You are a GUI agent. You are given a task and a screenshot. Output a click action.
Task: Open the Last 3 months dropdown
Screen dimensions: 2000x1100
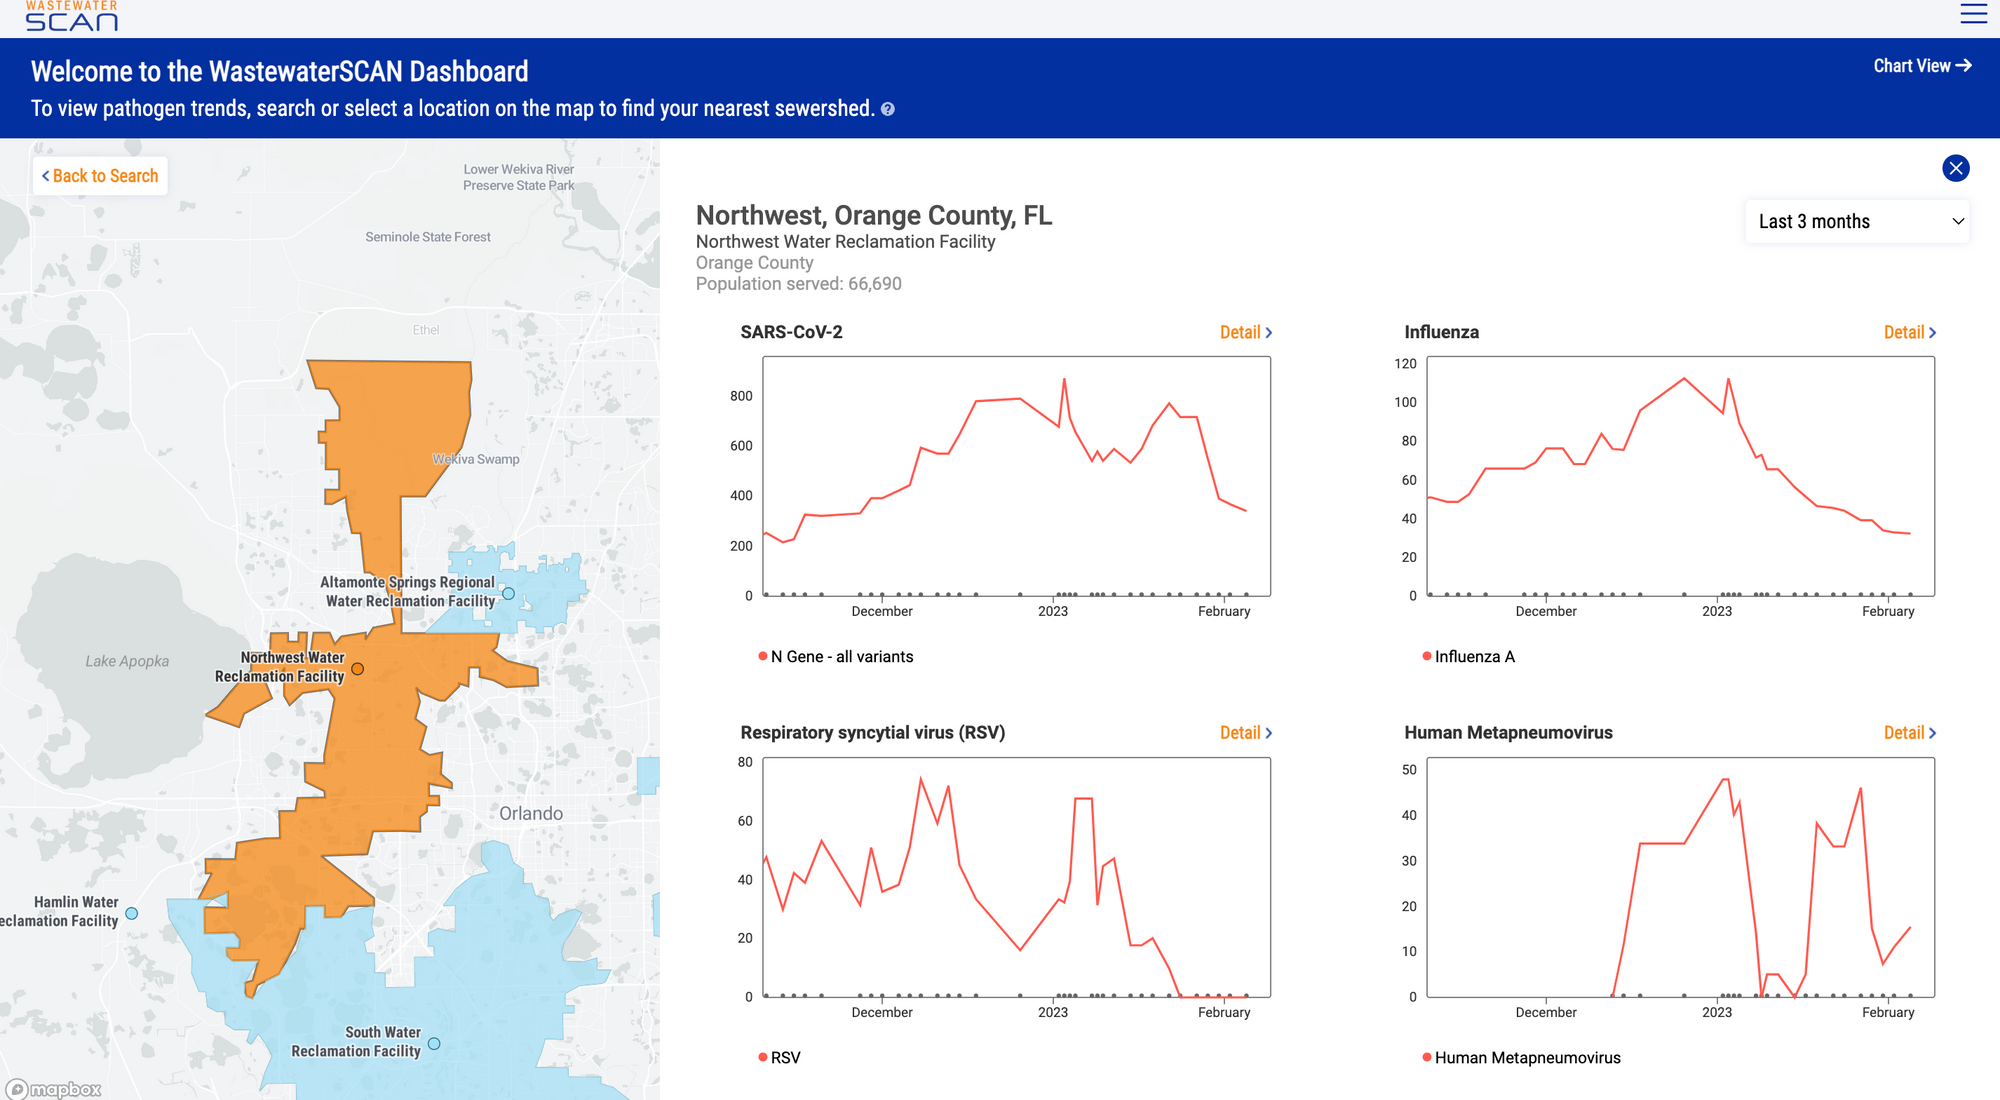point(1858,222)
